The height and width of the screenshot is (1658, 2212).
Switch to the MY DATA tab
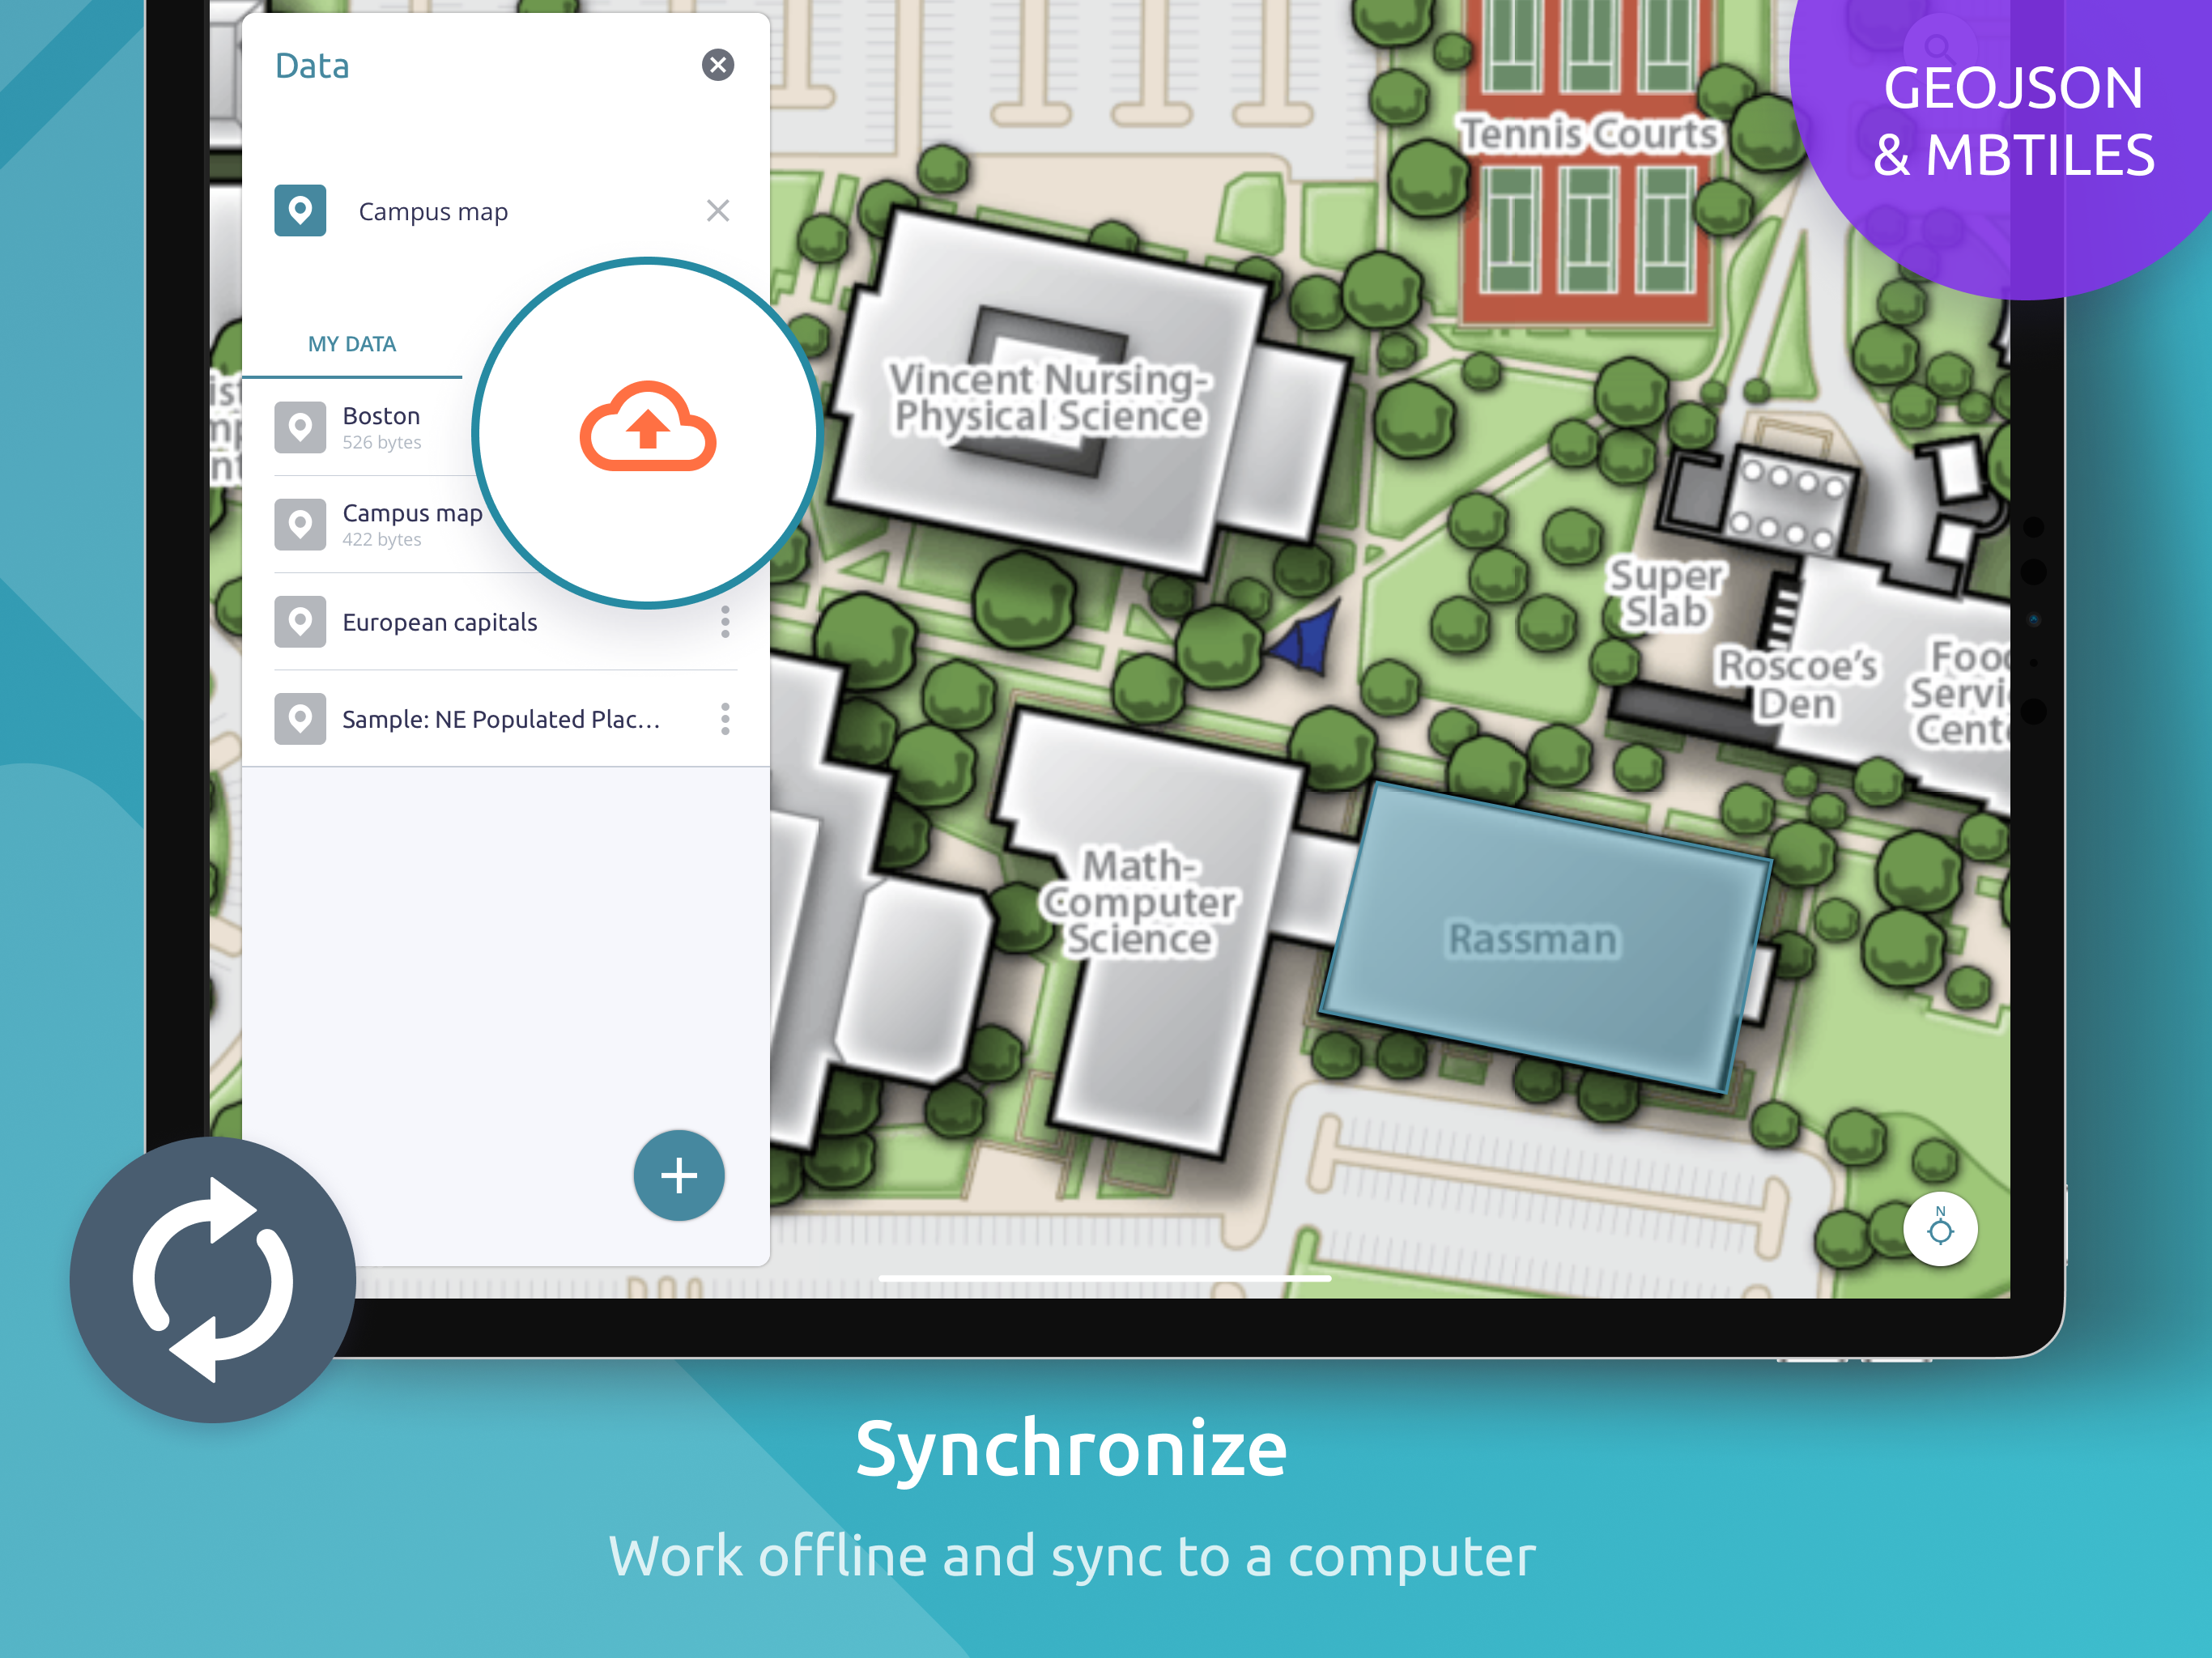[x=352, y=344]
